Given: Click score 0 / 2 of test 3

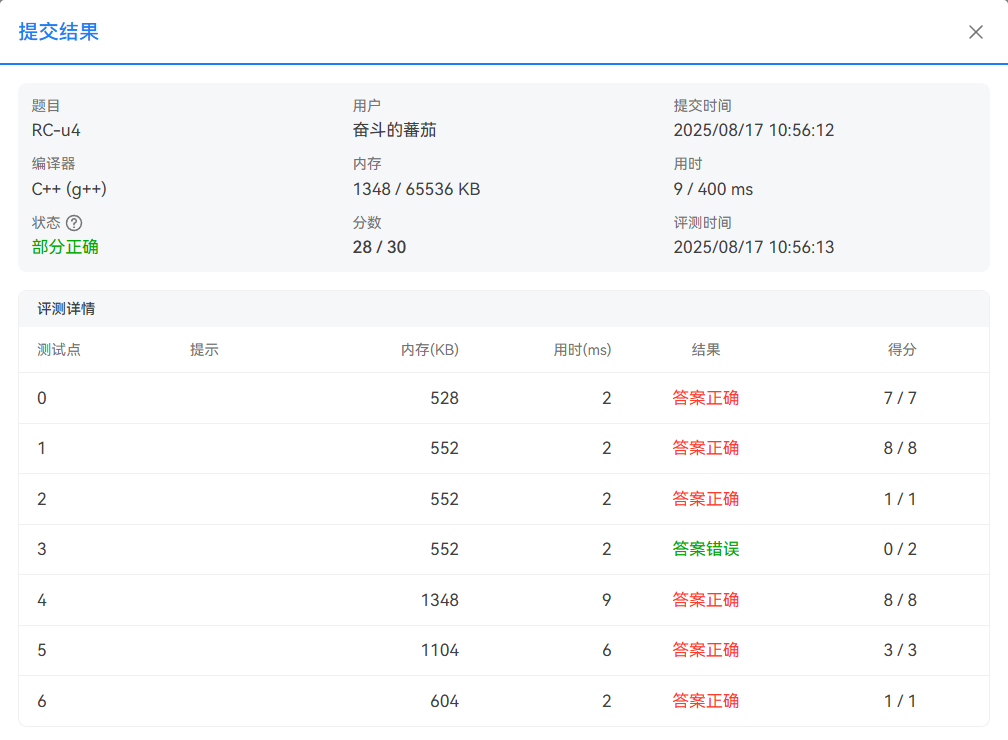Looking at the screenshot, I should pyautogui.click(x=900, y=549).
